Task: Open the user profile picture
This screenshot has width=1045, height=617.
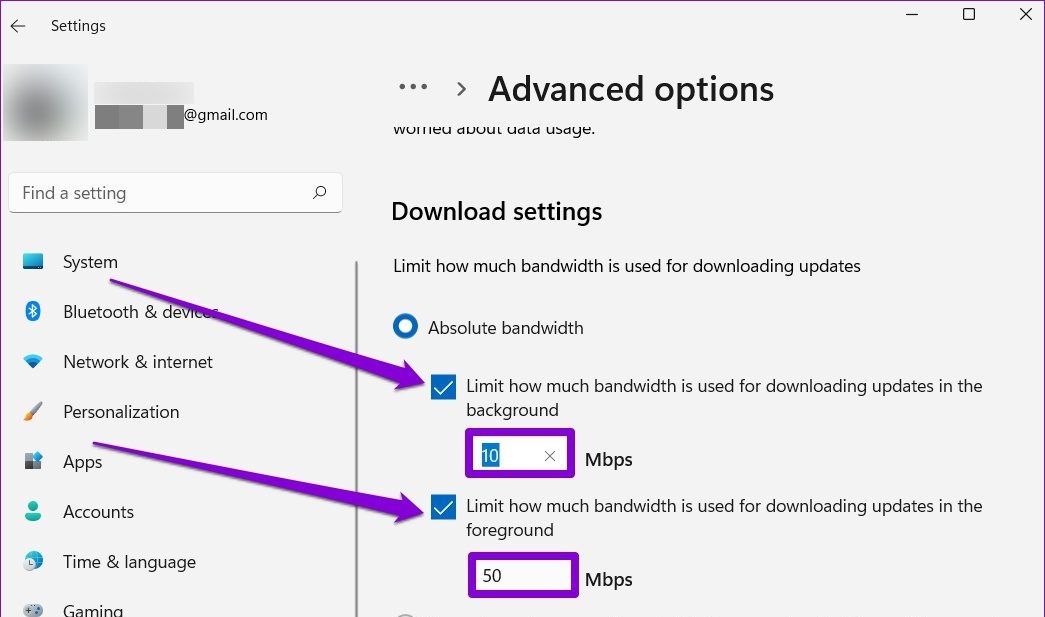Action: [x=45, y=102]
